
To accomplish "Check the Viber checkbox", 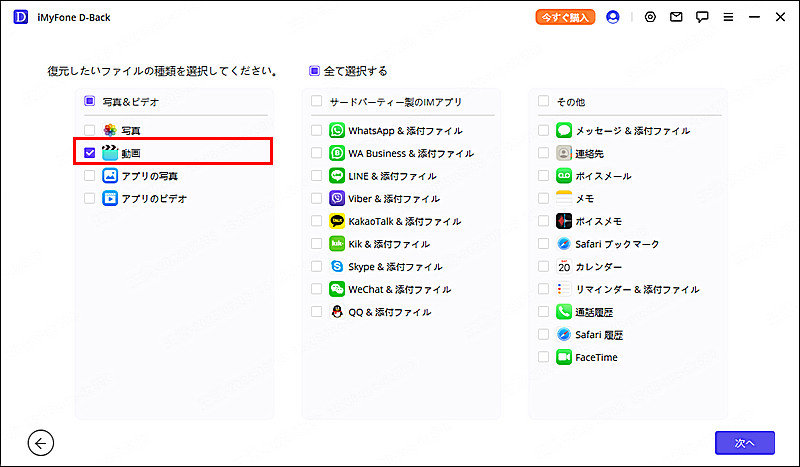I will pos(316,198).
